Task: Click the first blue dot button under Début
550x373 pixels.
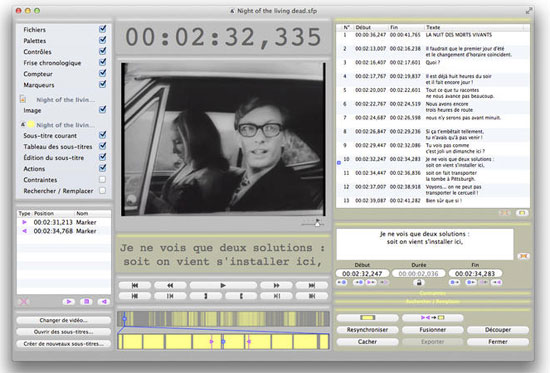Action: (342, 282)
